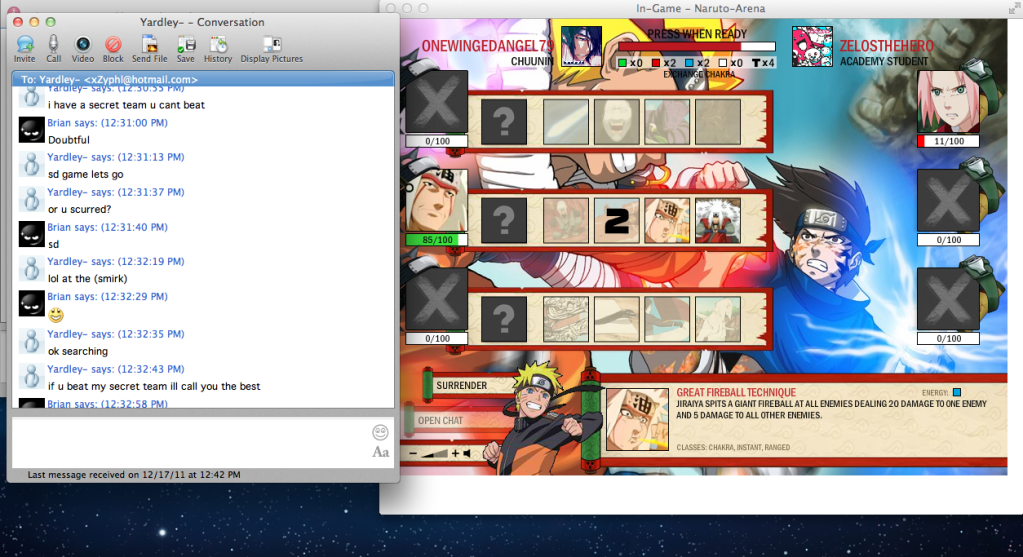Screen dimensions: 1023x557
Task: Block this contact using the Block icon
Action: (x=113, y=45)
